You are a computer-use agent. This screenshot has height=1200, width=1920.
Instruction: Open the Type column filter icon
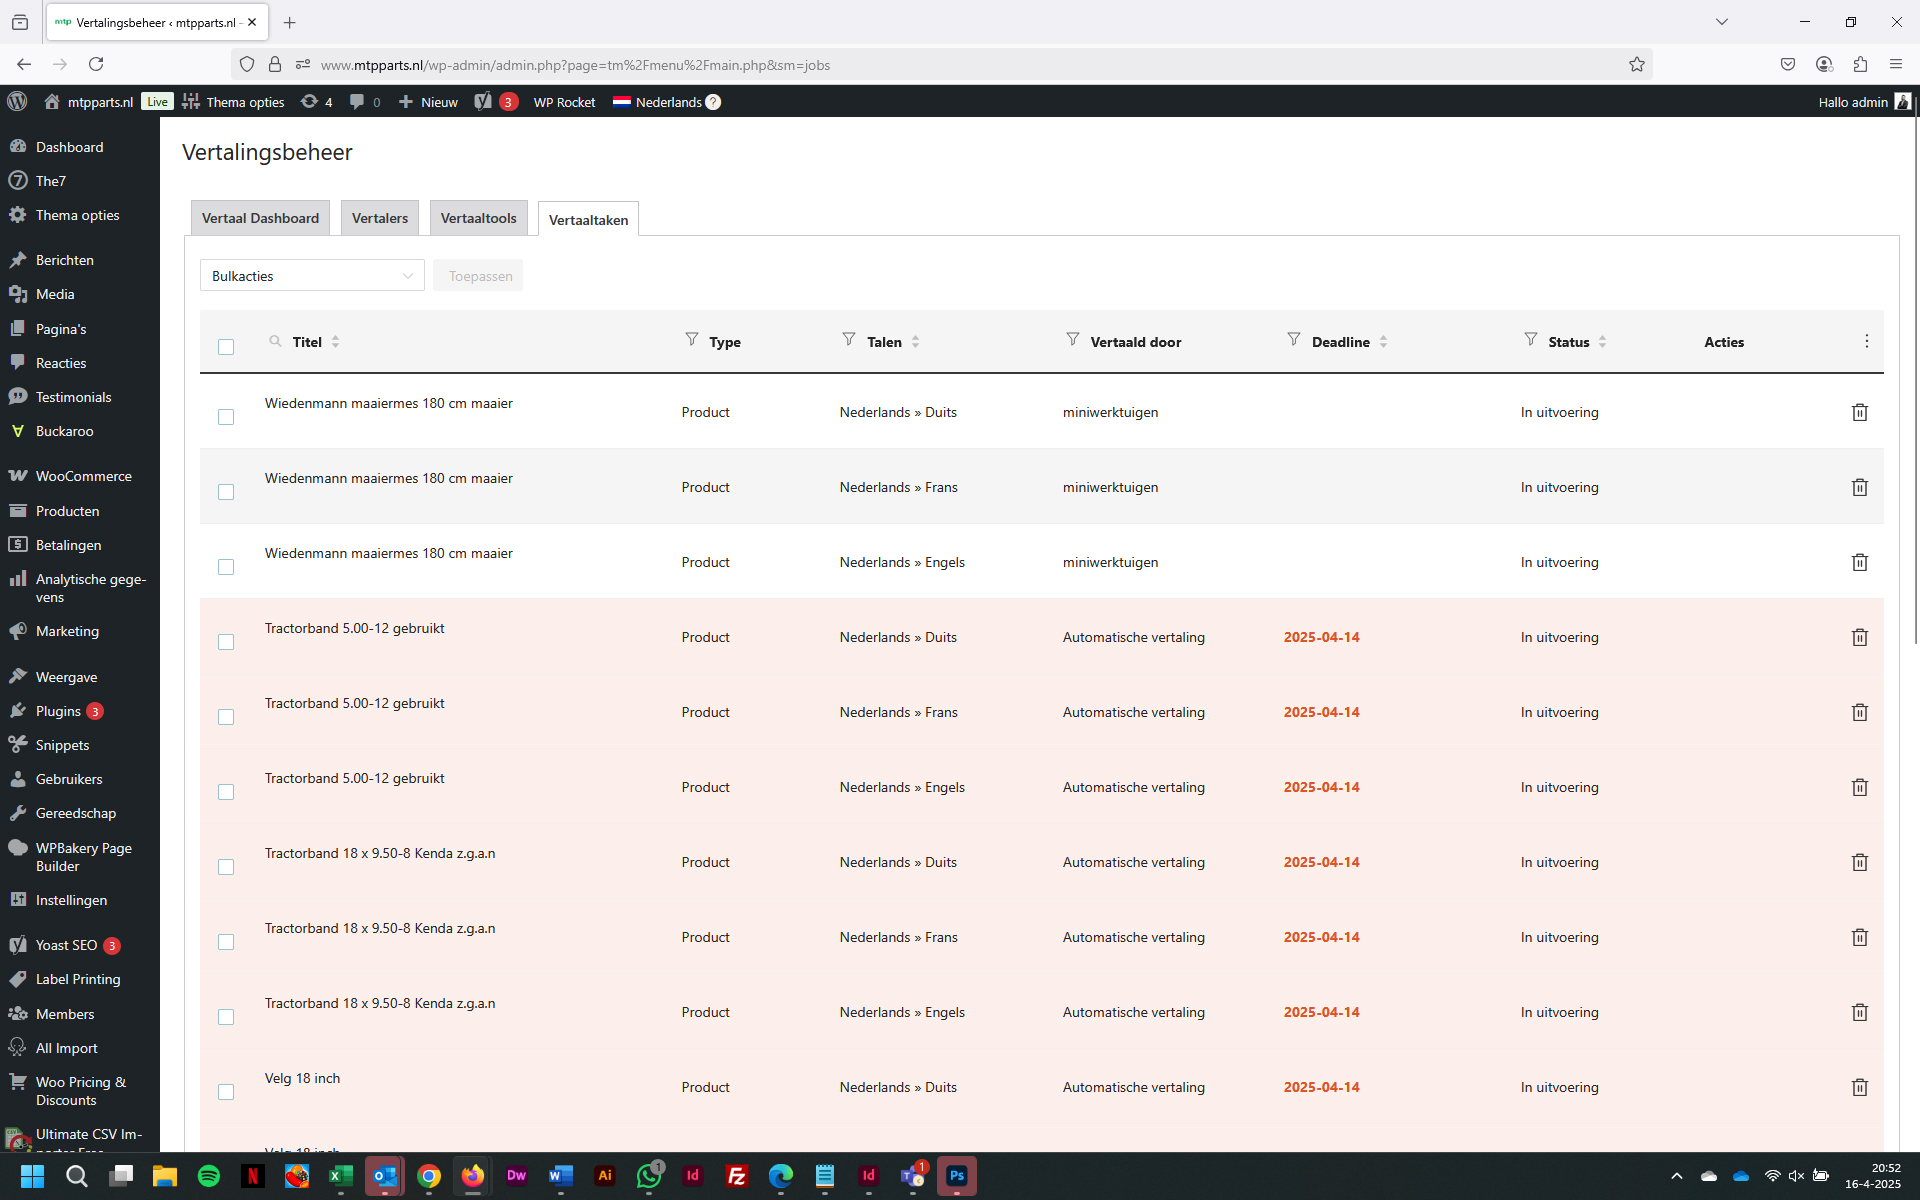pos(691,340)
